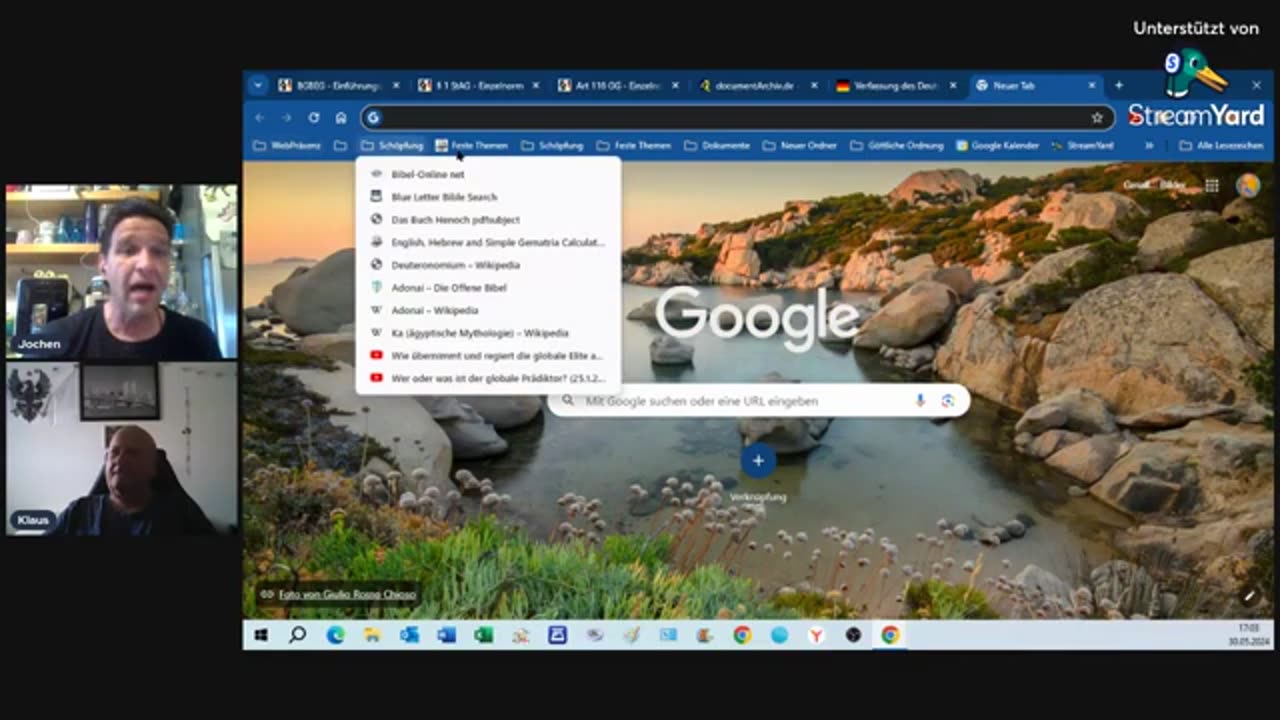This screenshot has height=720, width=1280.
Task: Switch to the documentArchiv.de tab
Action: (x=756, y=86)
